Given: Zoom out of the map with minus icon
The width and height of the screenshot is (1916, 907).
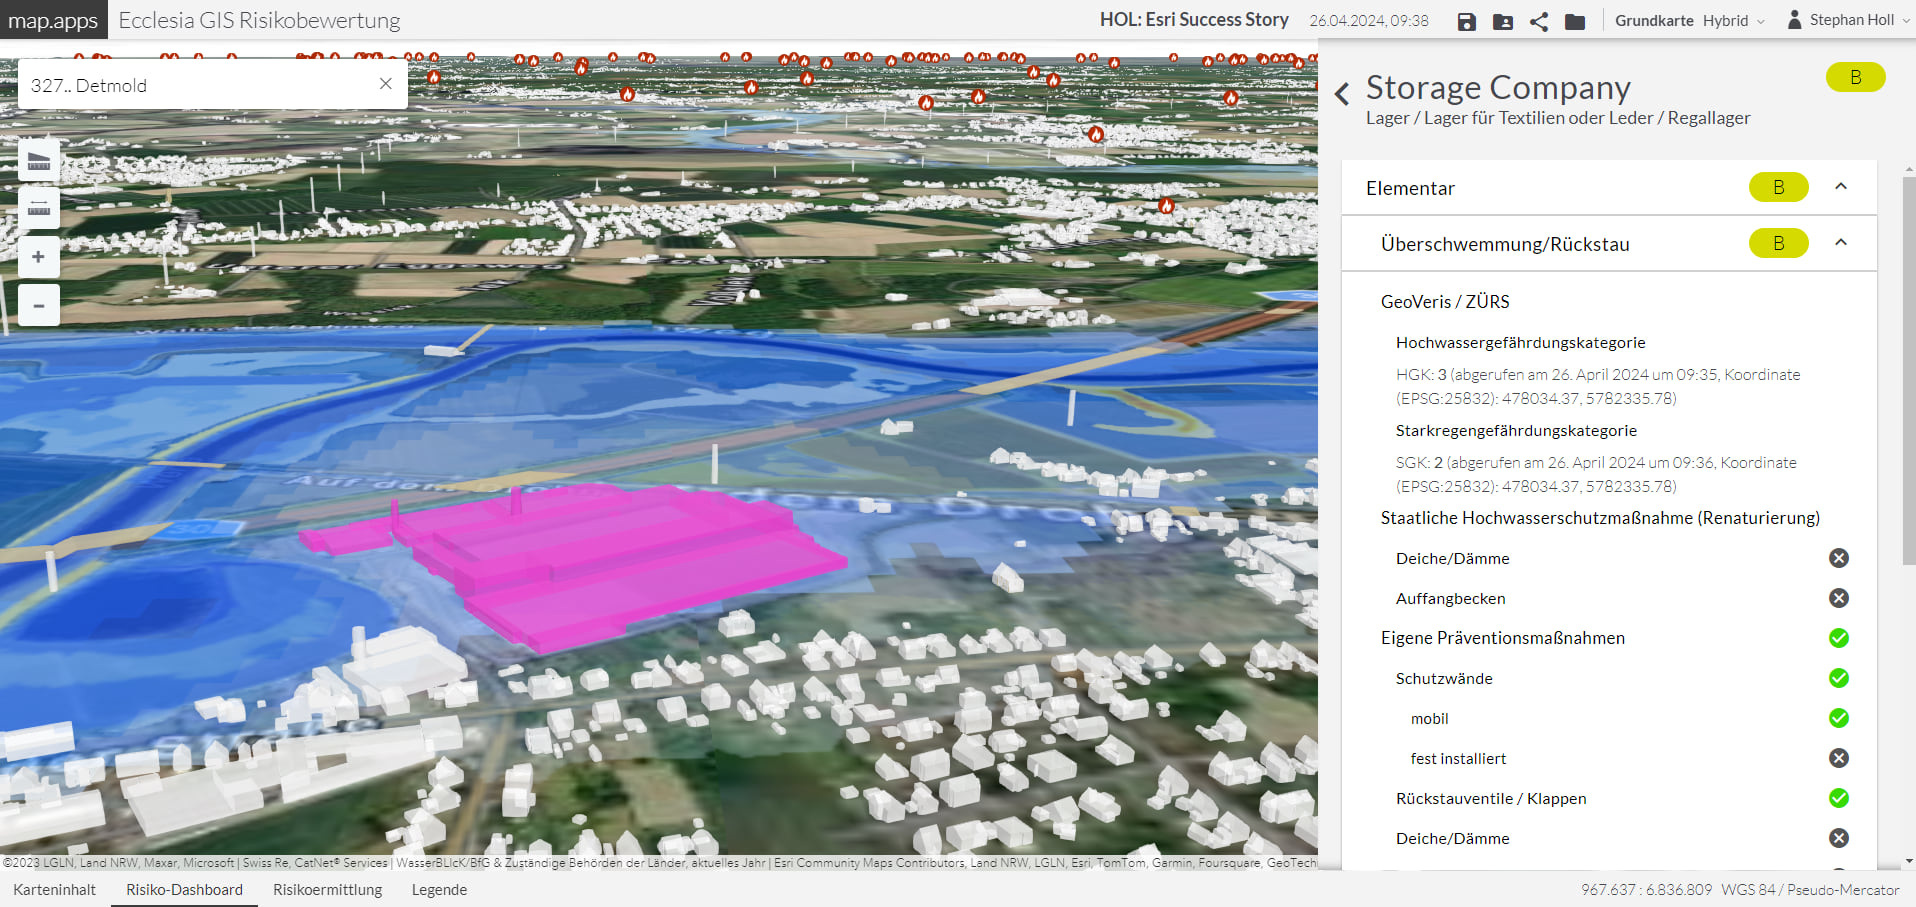Looking at the screenshot, I should pos(38,305).
